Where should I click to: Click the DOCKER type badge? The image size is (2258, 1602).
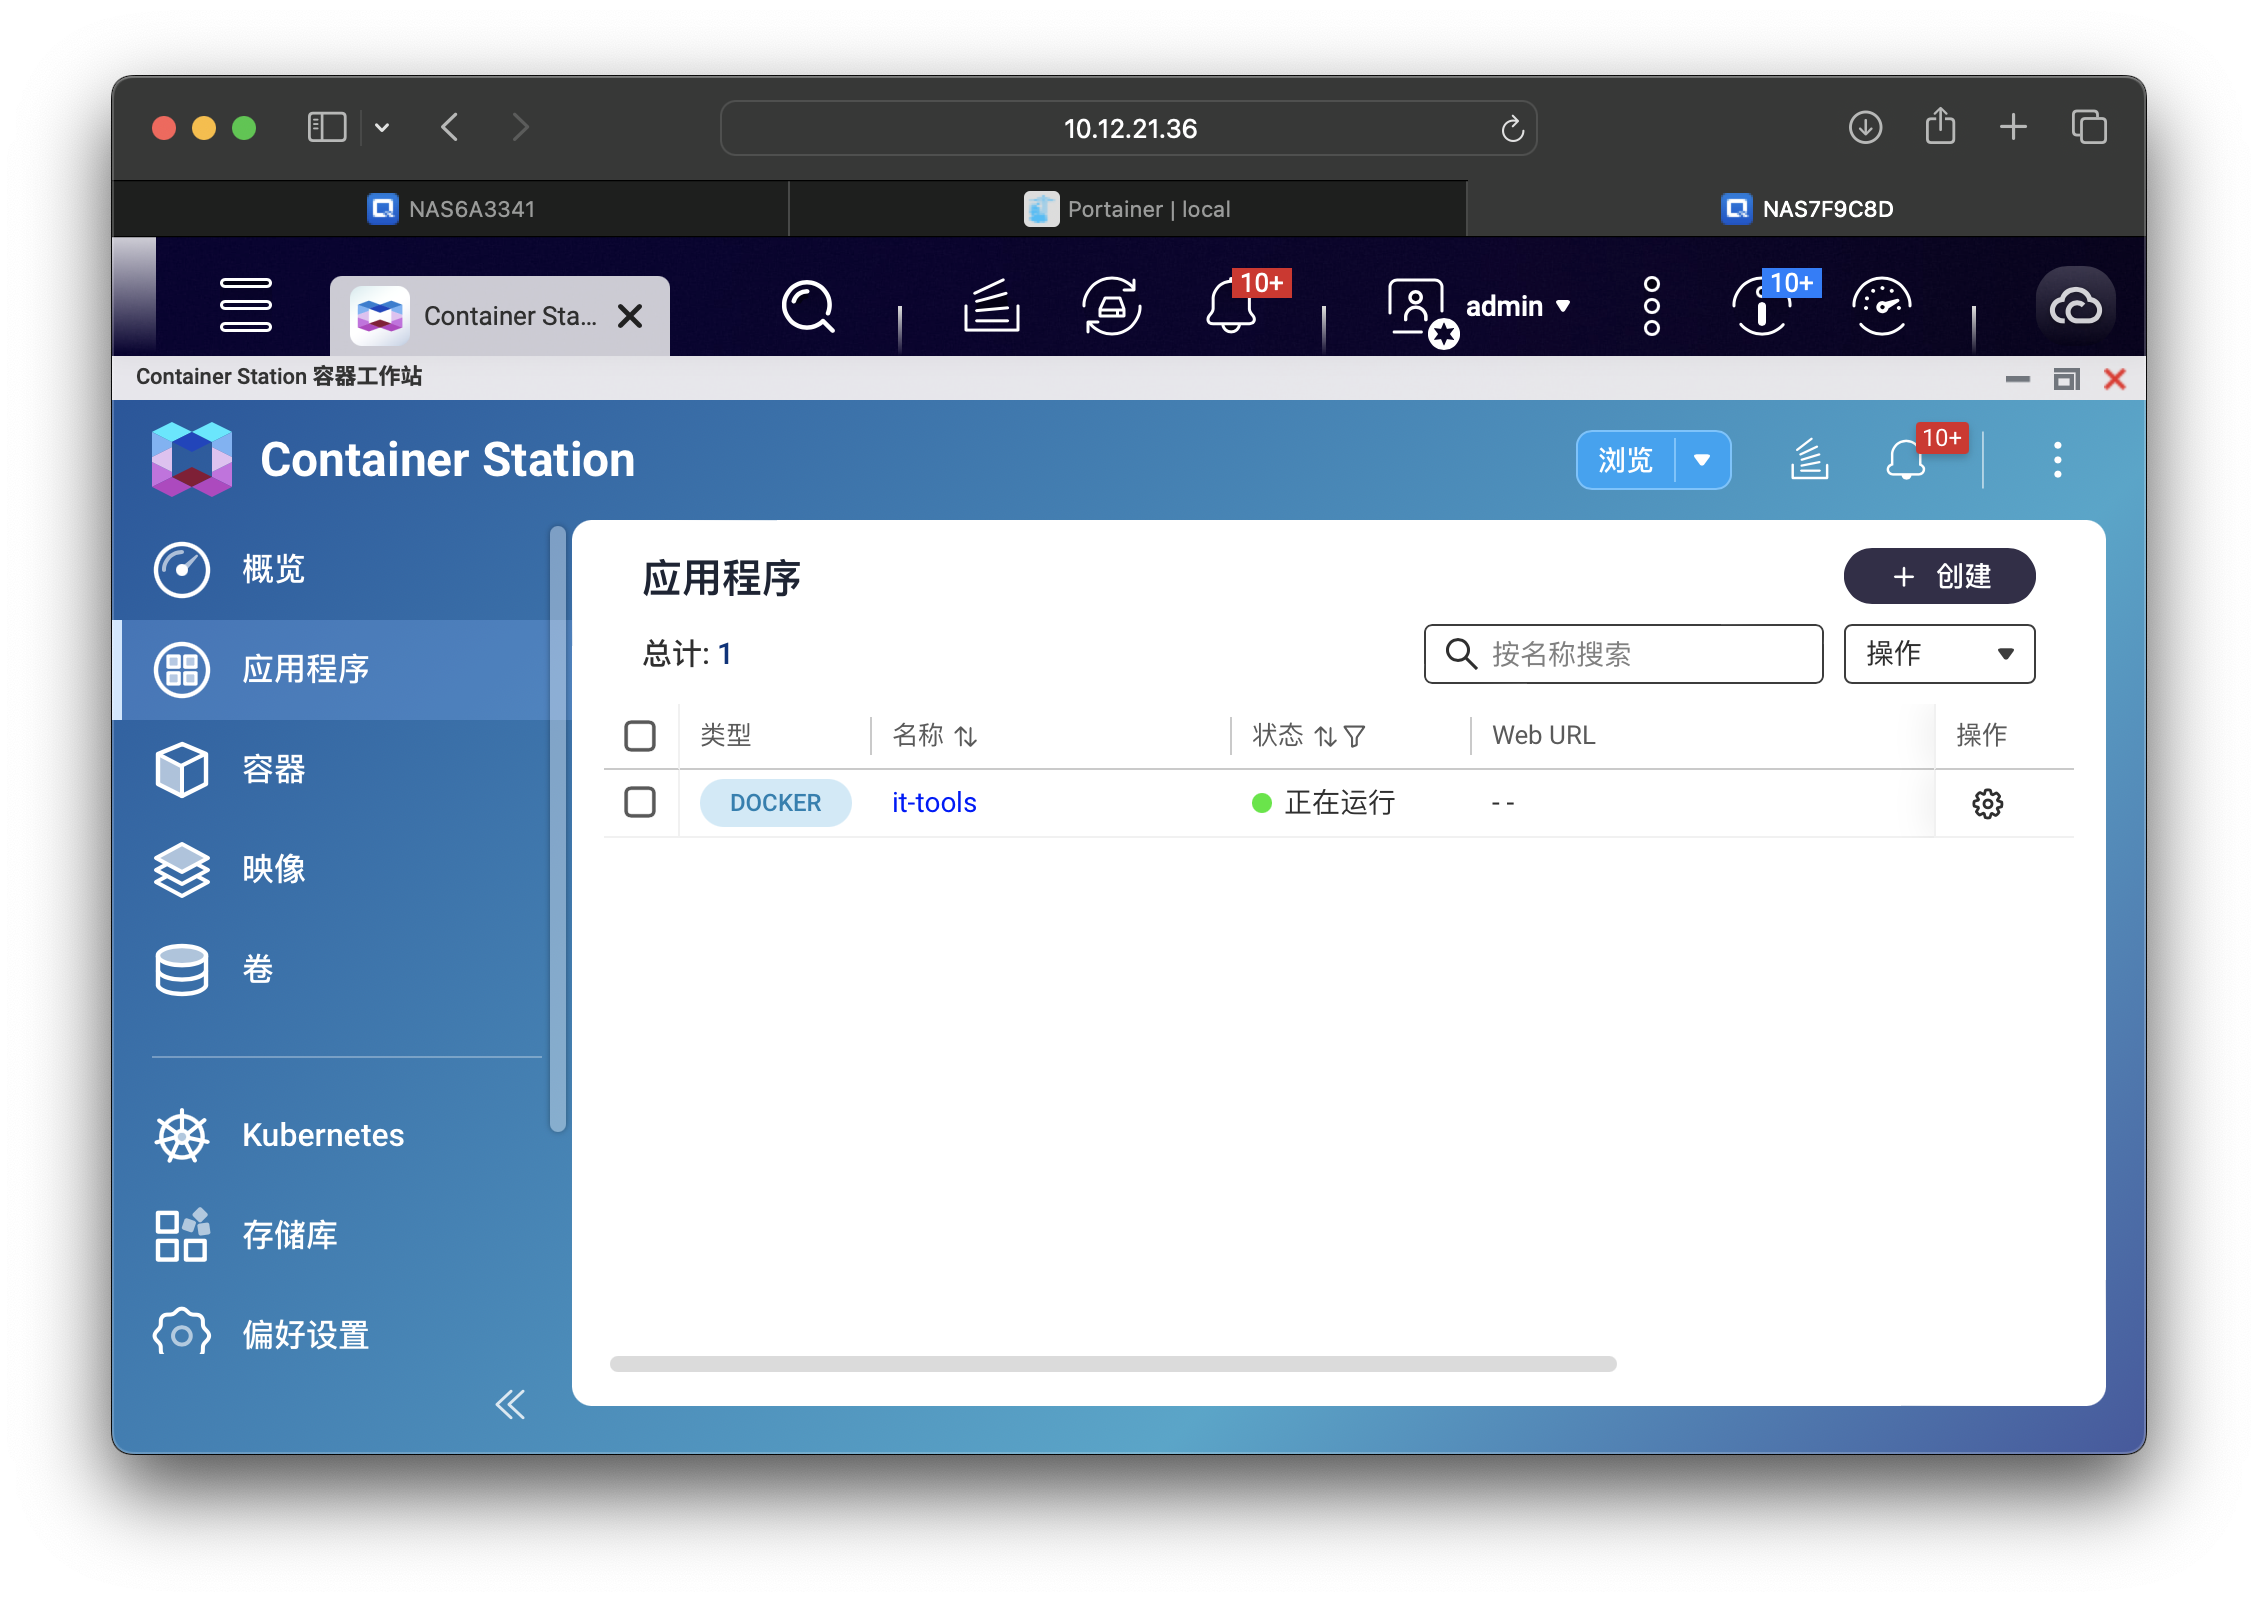pos(775,803)
